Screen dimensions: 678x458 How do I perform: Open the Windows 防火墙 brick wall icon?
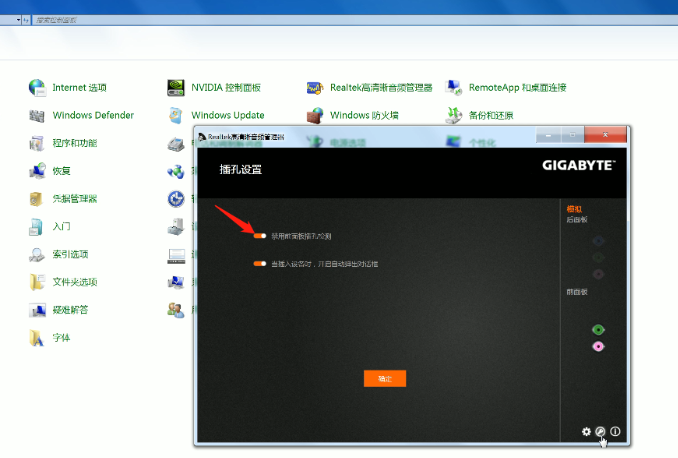[x=315, y=115]
